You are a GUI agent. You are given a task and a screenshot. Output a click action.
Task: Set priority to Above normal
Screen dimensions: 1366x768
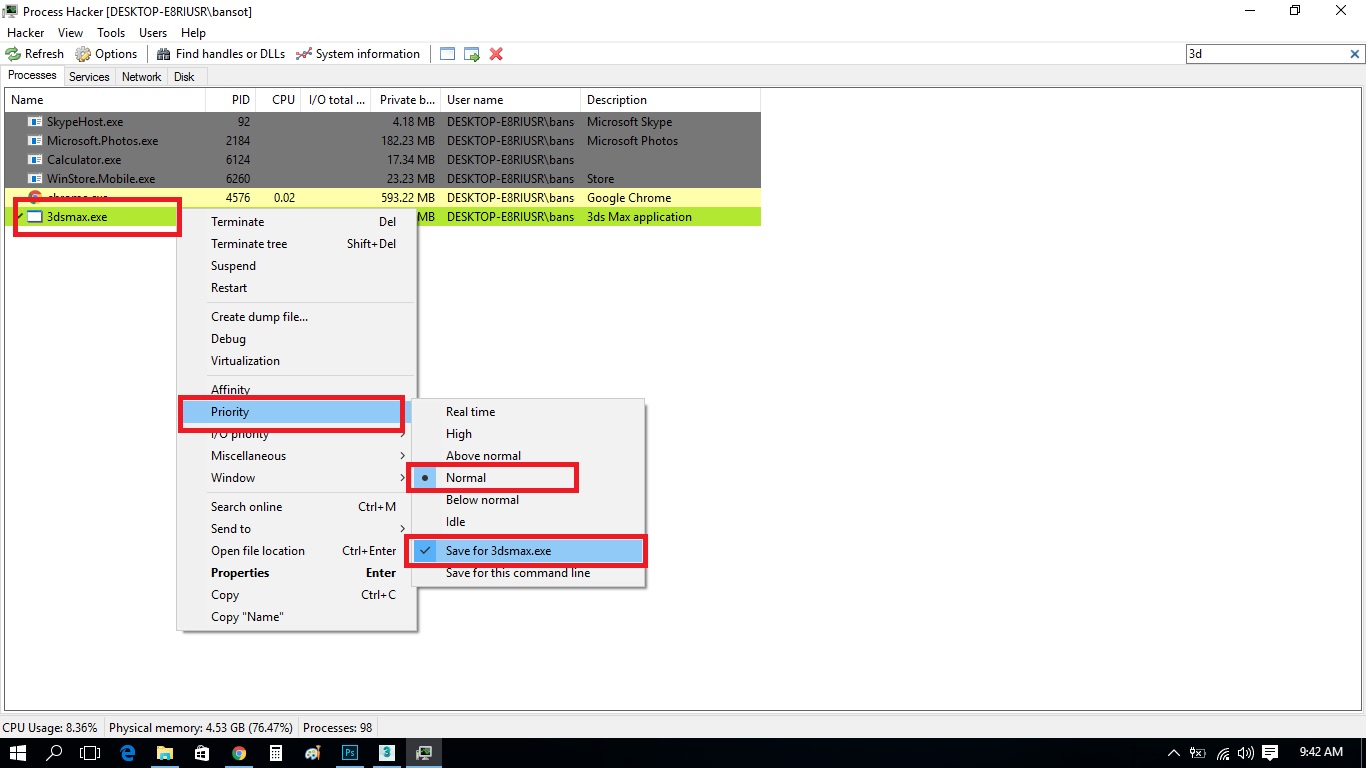click(529, 456)
